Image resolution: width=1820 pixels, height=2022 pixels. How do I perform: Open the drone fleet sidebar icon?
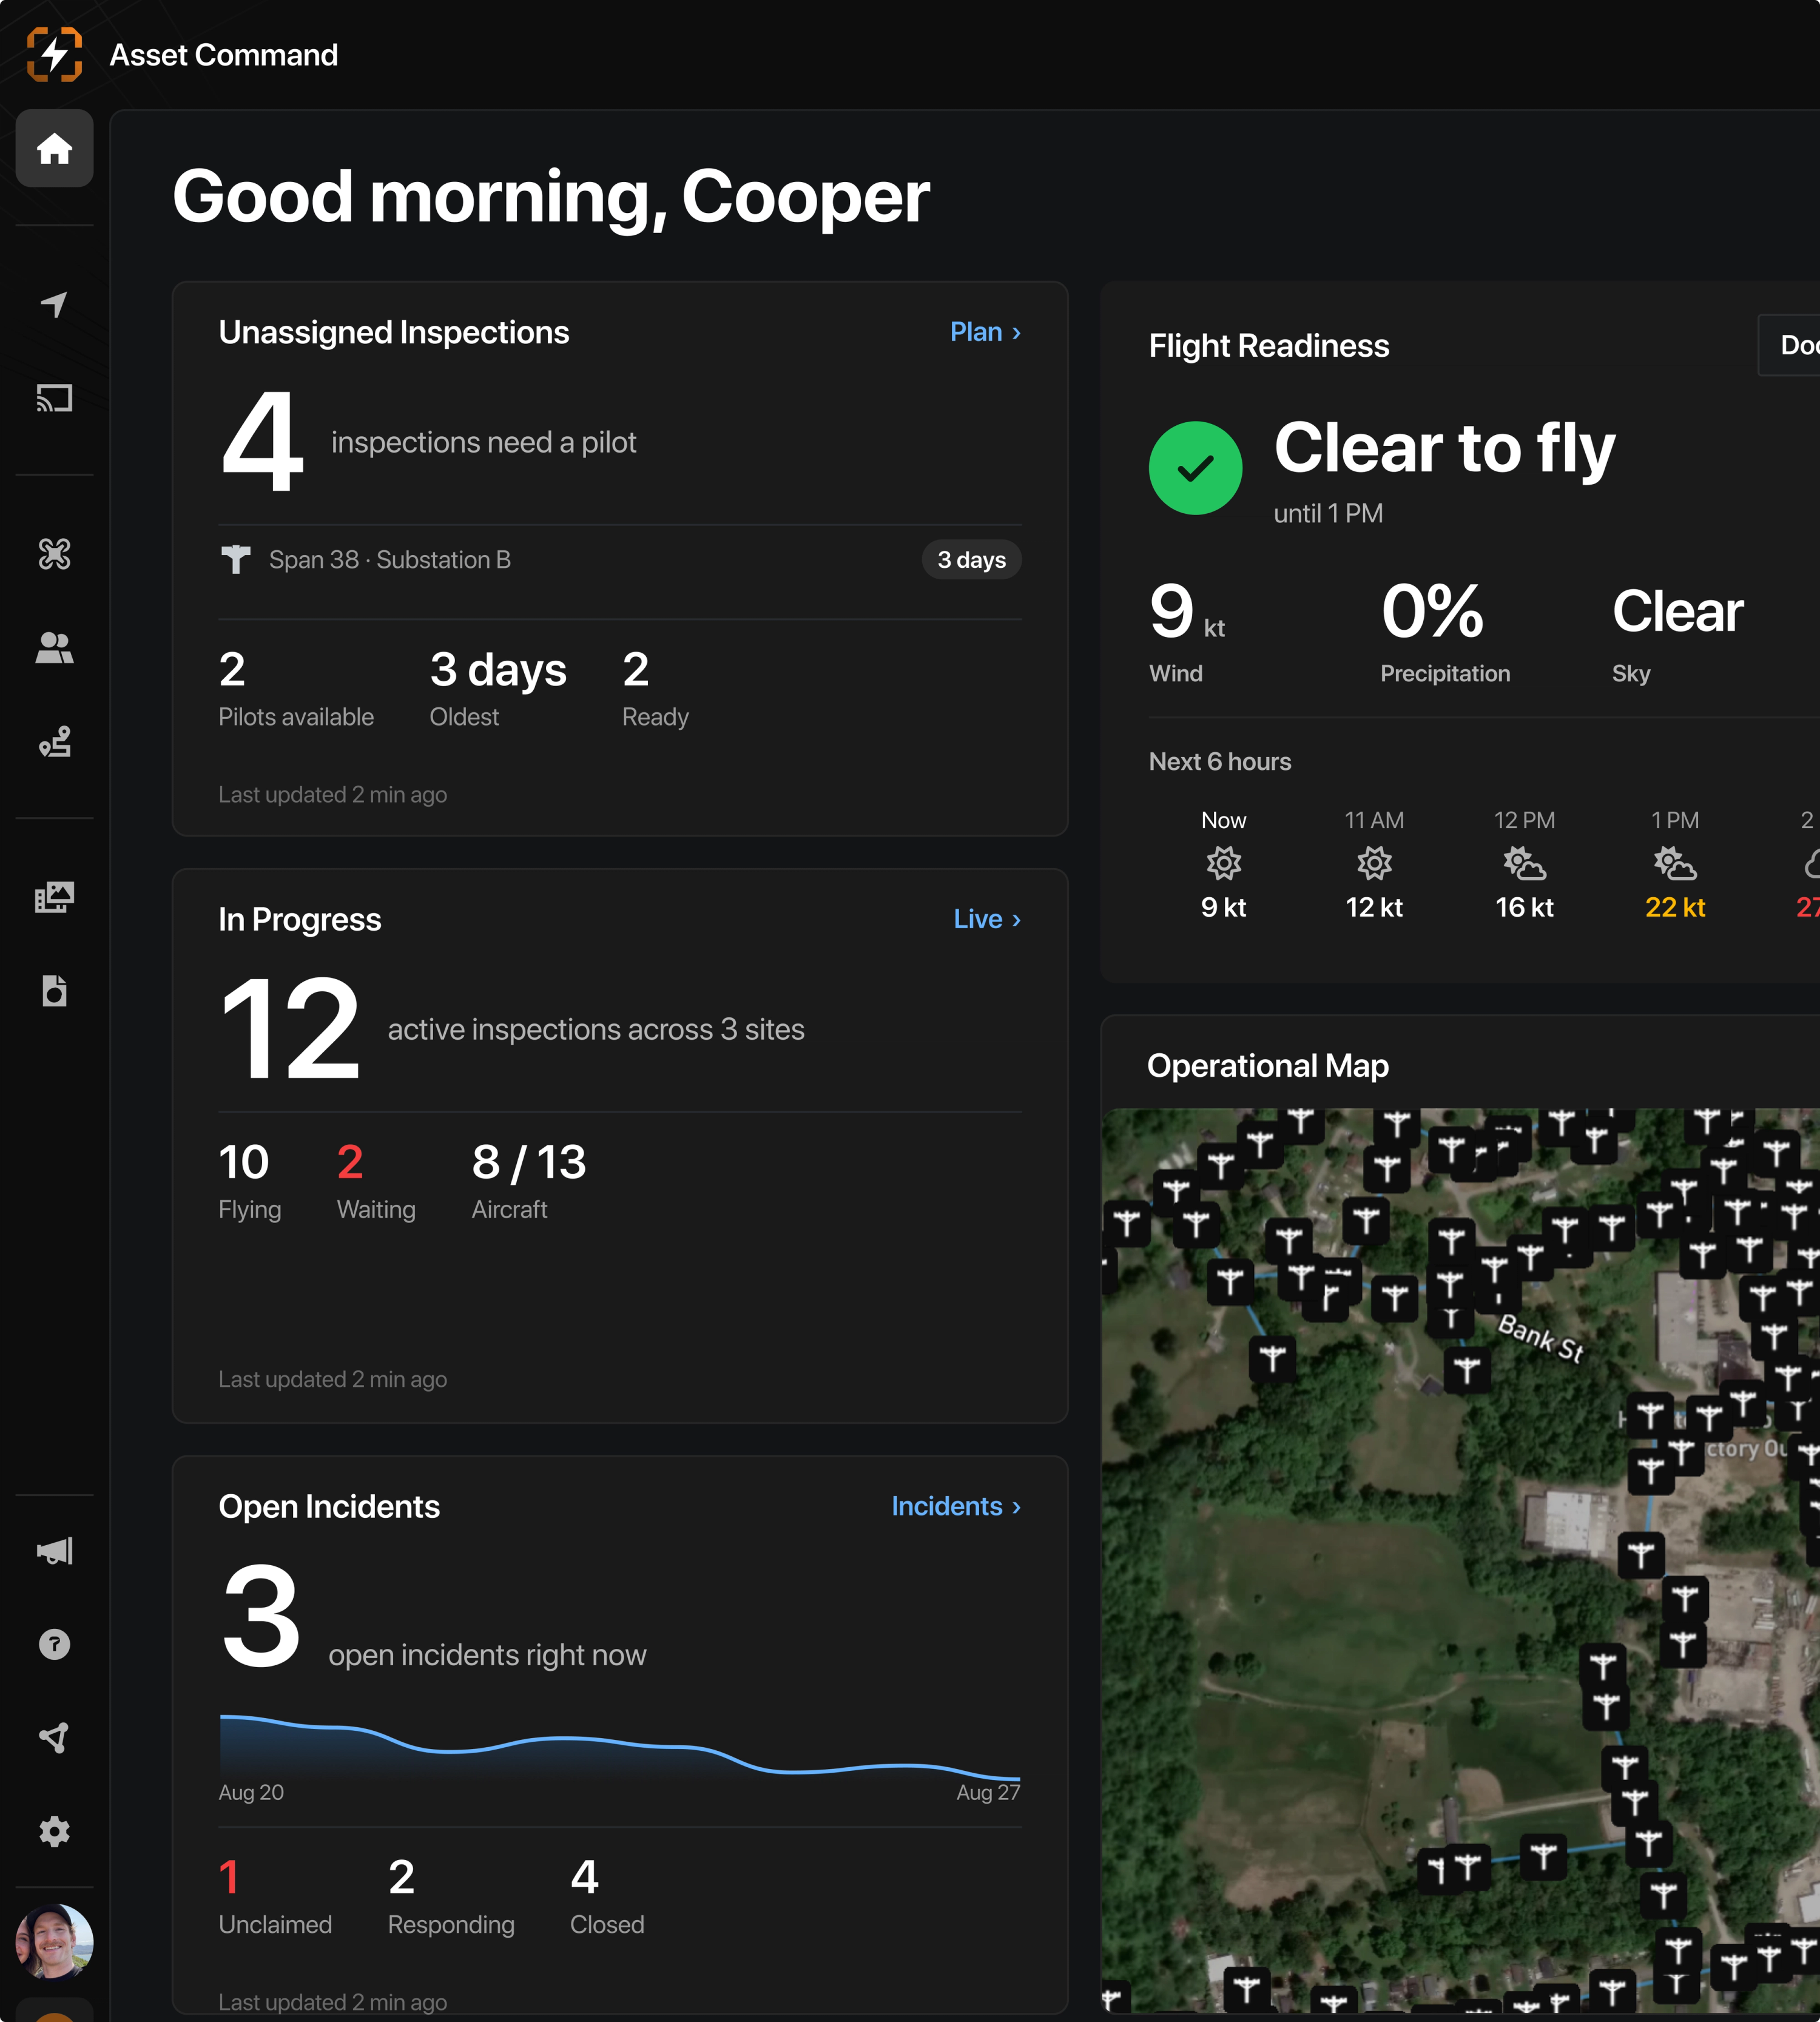(54, 553)
